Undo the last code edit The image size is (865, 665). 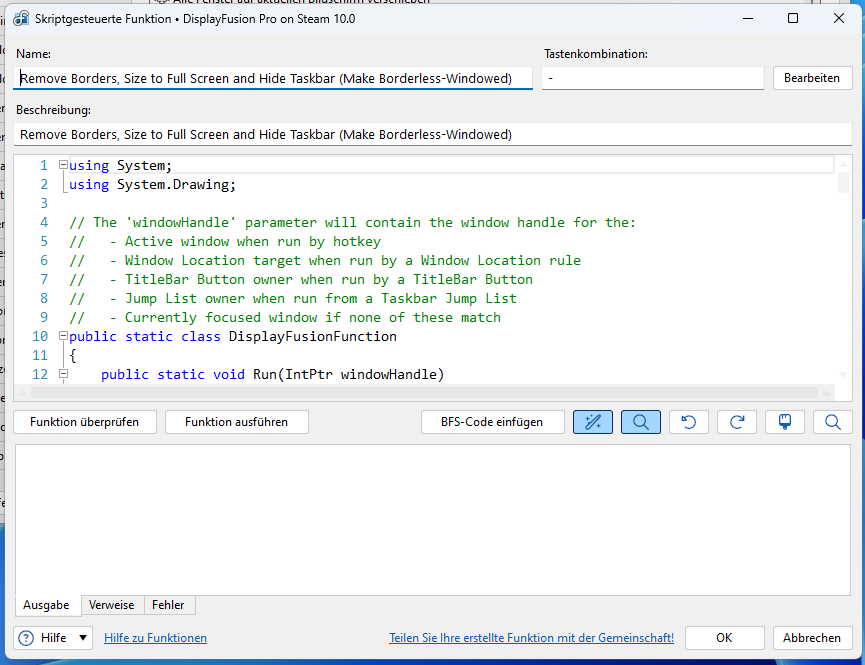click(x=688, y=422)
